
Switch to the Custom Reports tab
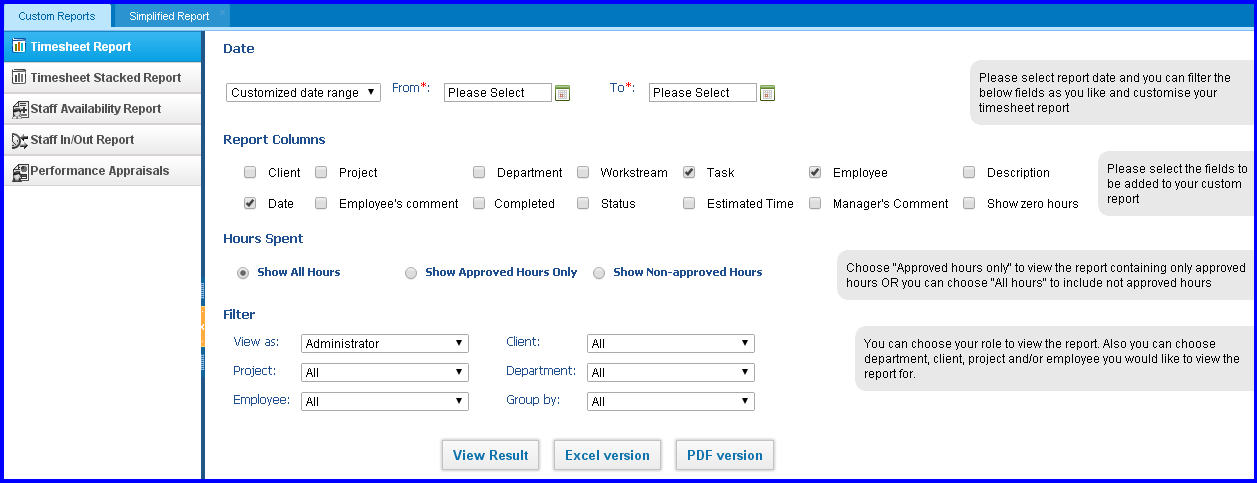click(x=57, y=16)
